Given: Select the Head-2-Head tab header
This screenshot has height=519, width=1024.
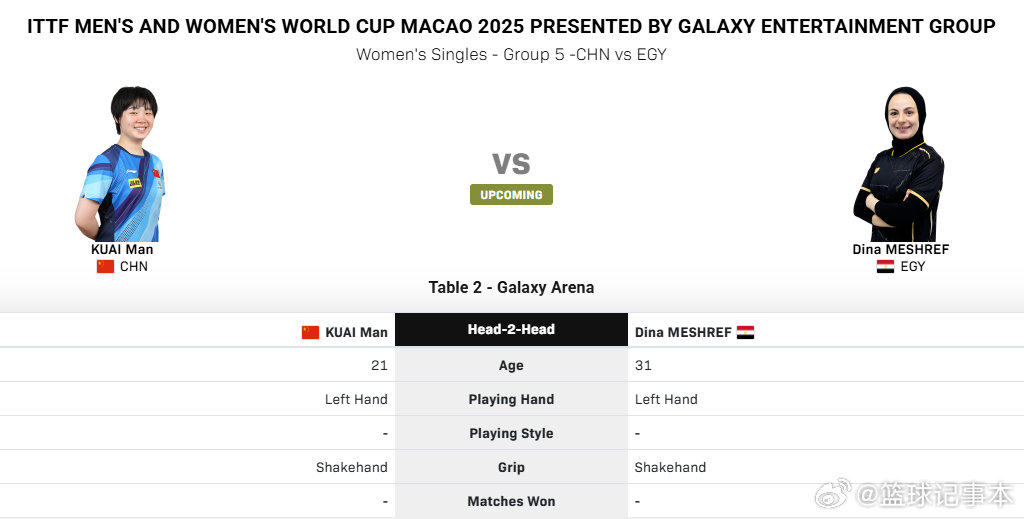Looking at the screenshot, I should point(511,330).
